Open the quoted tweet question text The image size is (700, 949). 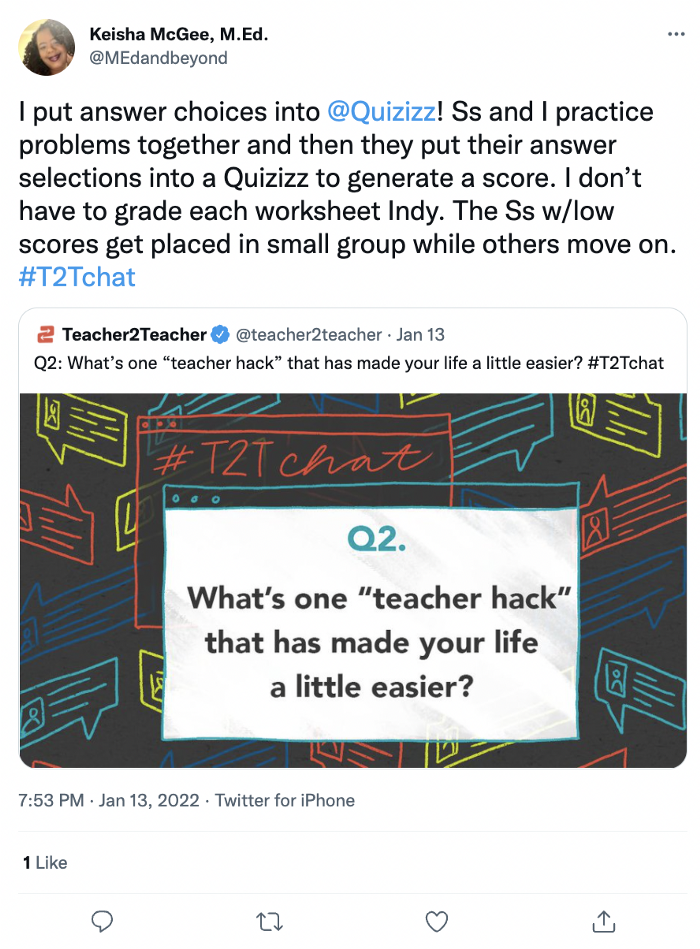[x=349, y=362]
